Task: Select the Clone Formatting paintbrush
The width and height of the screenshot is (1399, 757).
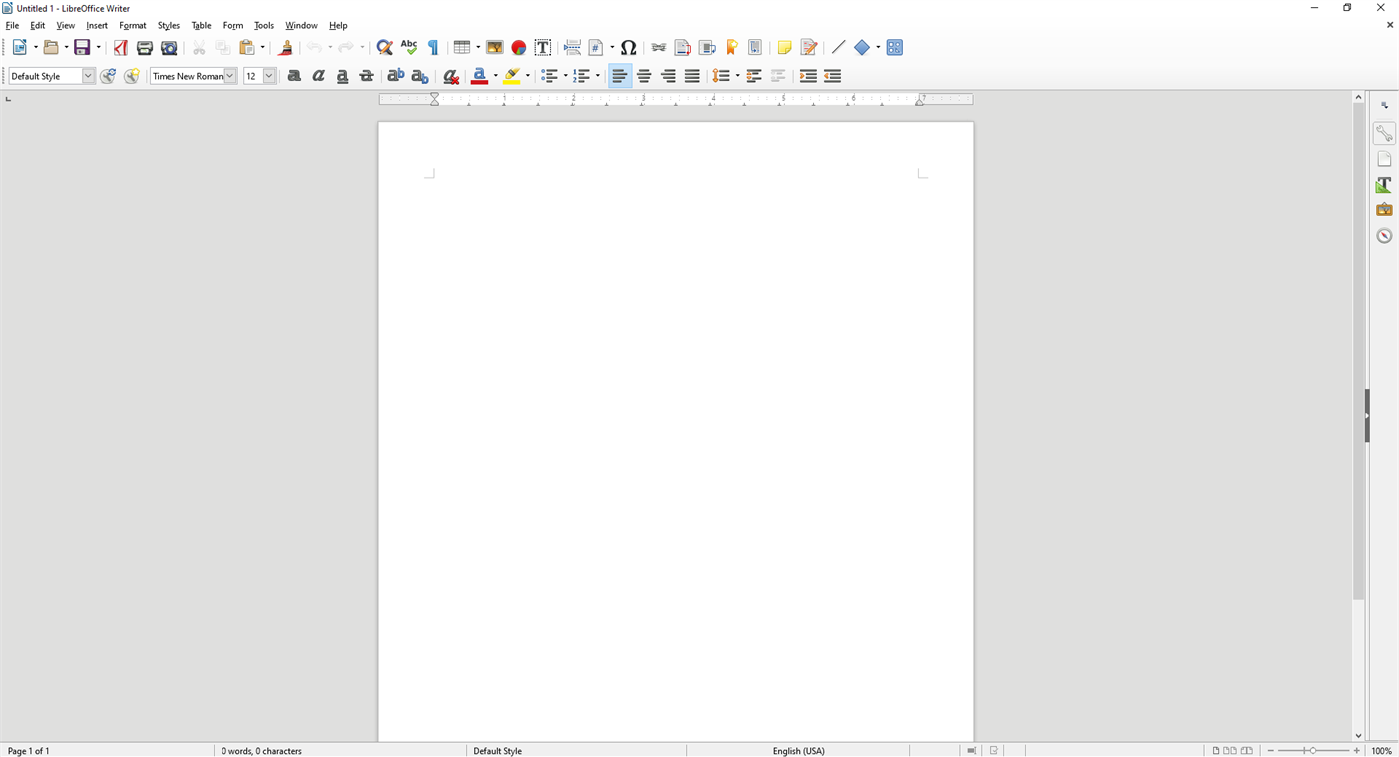Action: (x=286, y=47)
